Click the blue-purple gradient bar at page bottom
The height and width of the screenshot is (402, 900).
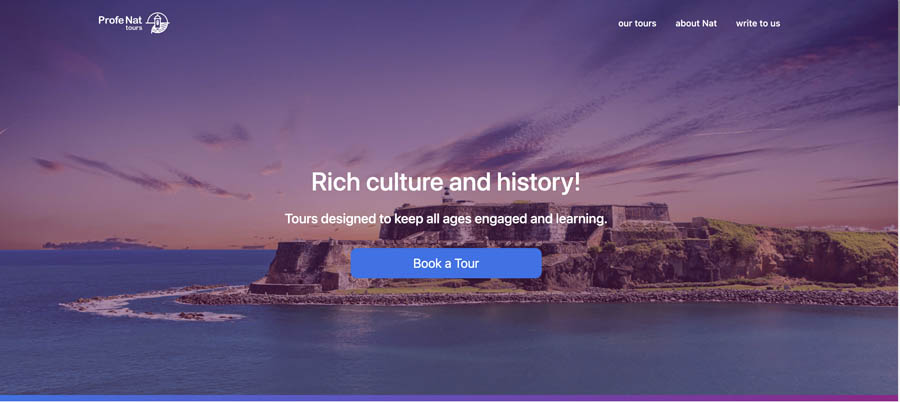450,399
